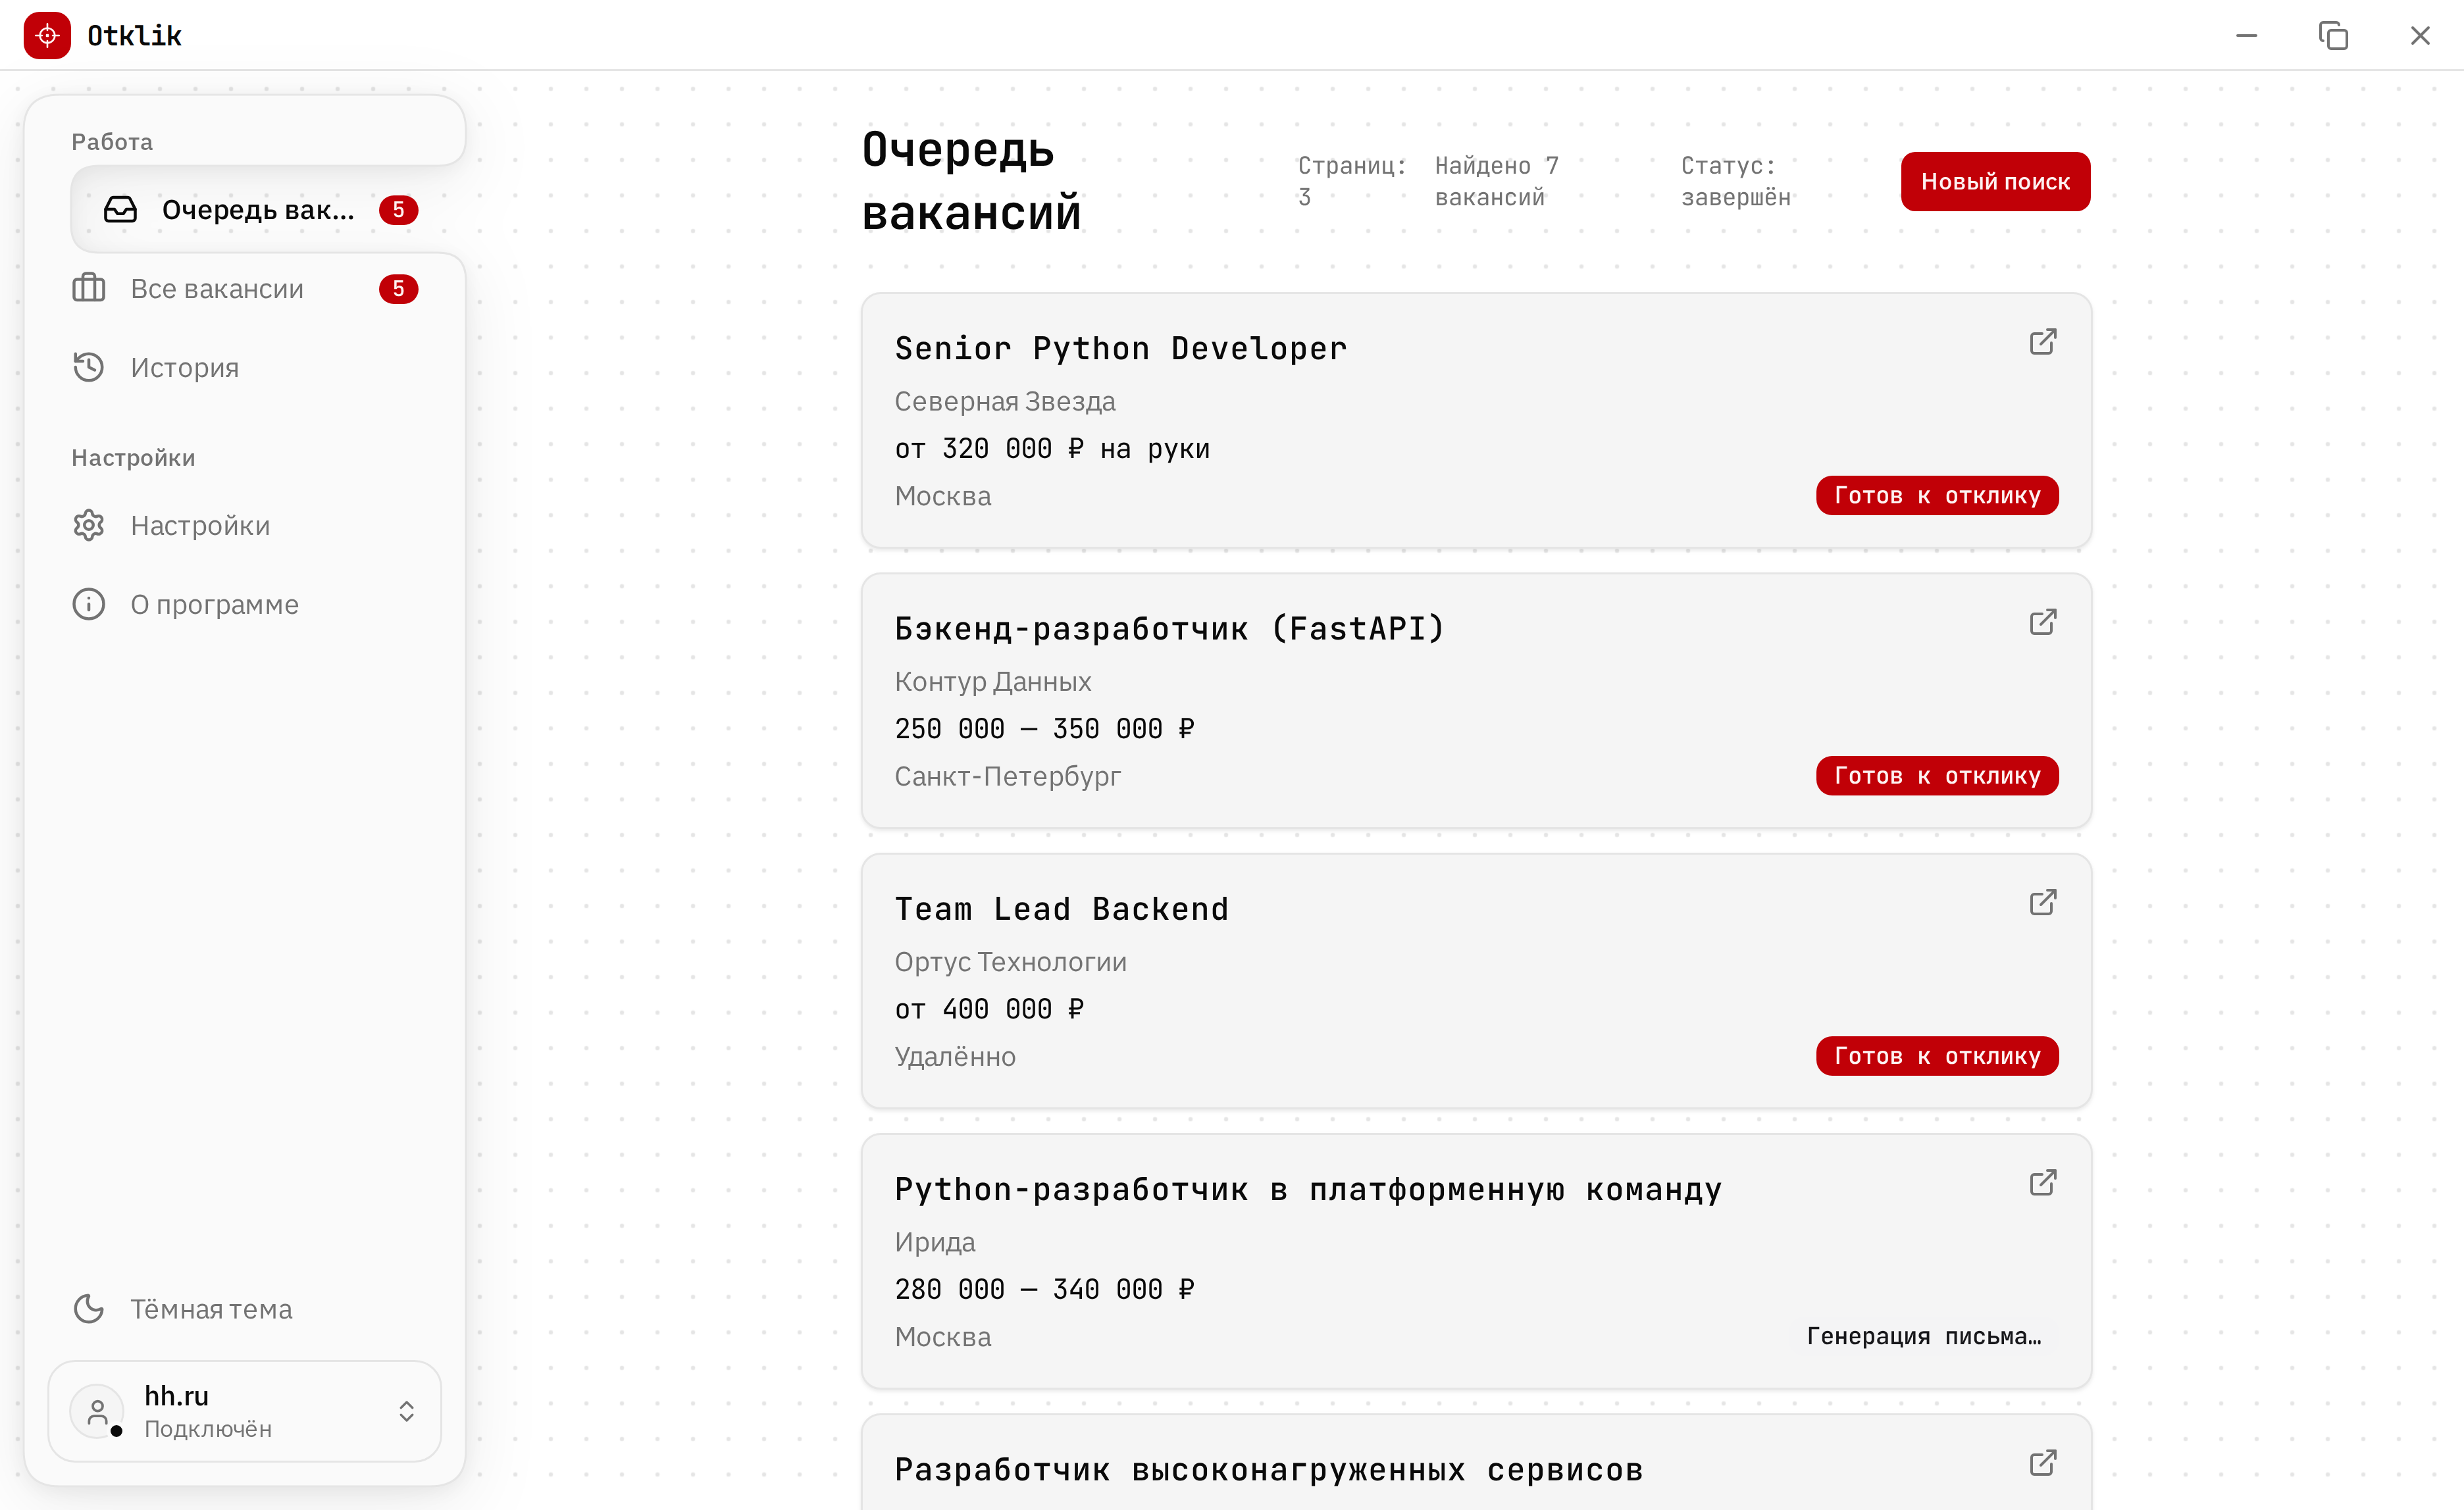
Task: Click the history clock icon
Action: pyautogui.click(x=89, y=367)
